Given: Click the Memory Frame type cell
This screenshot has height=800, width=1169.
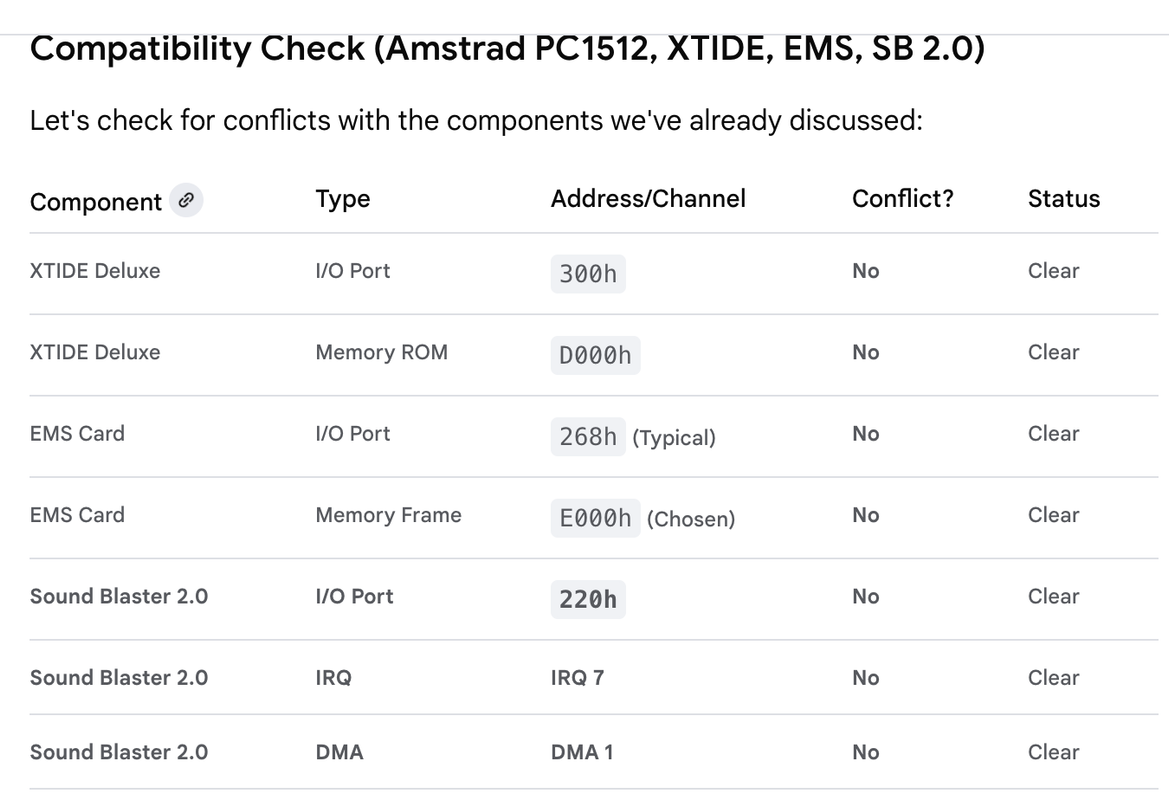Looking at the screenshot, I should [x=388, y=516].
